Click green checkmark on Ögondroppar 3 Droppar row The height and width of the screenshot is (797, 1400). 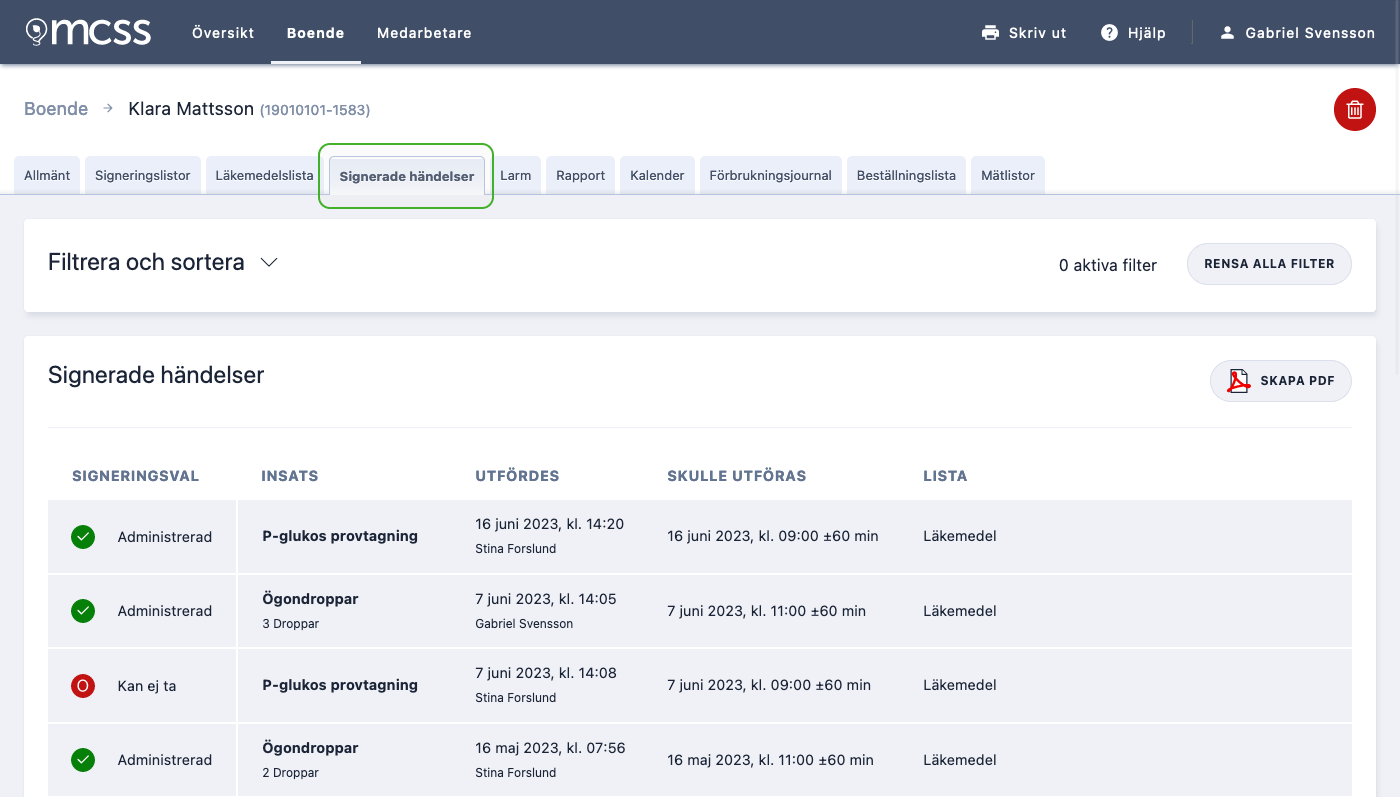[83, 611]
